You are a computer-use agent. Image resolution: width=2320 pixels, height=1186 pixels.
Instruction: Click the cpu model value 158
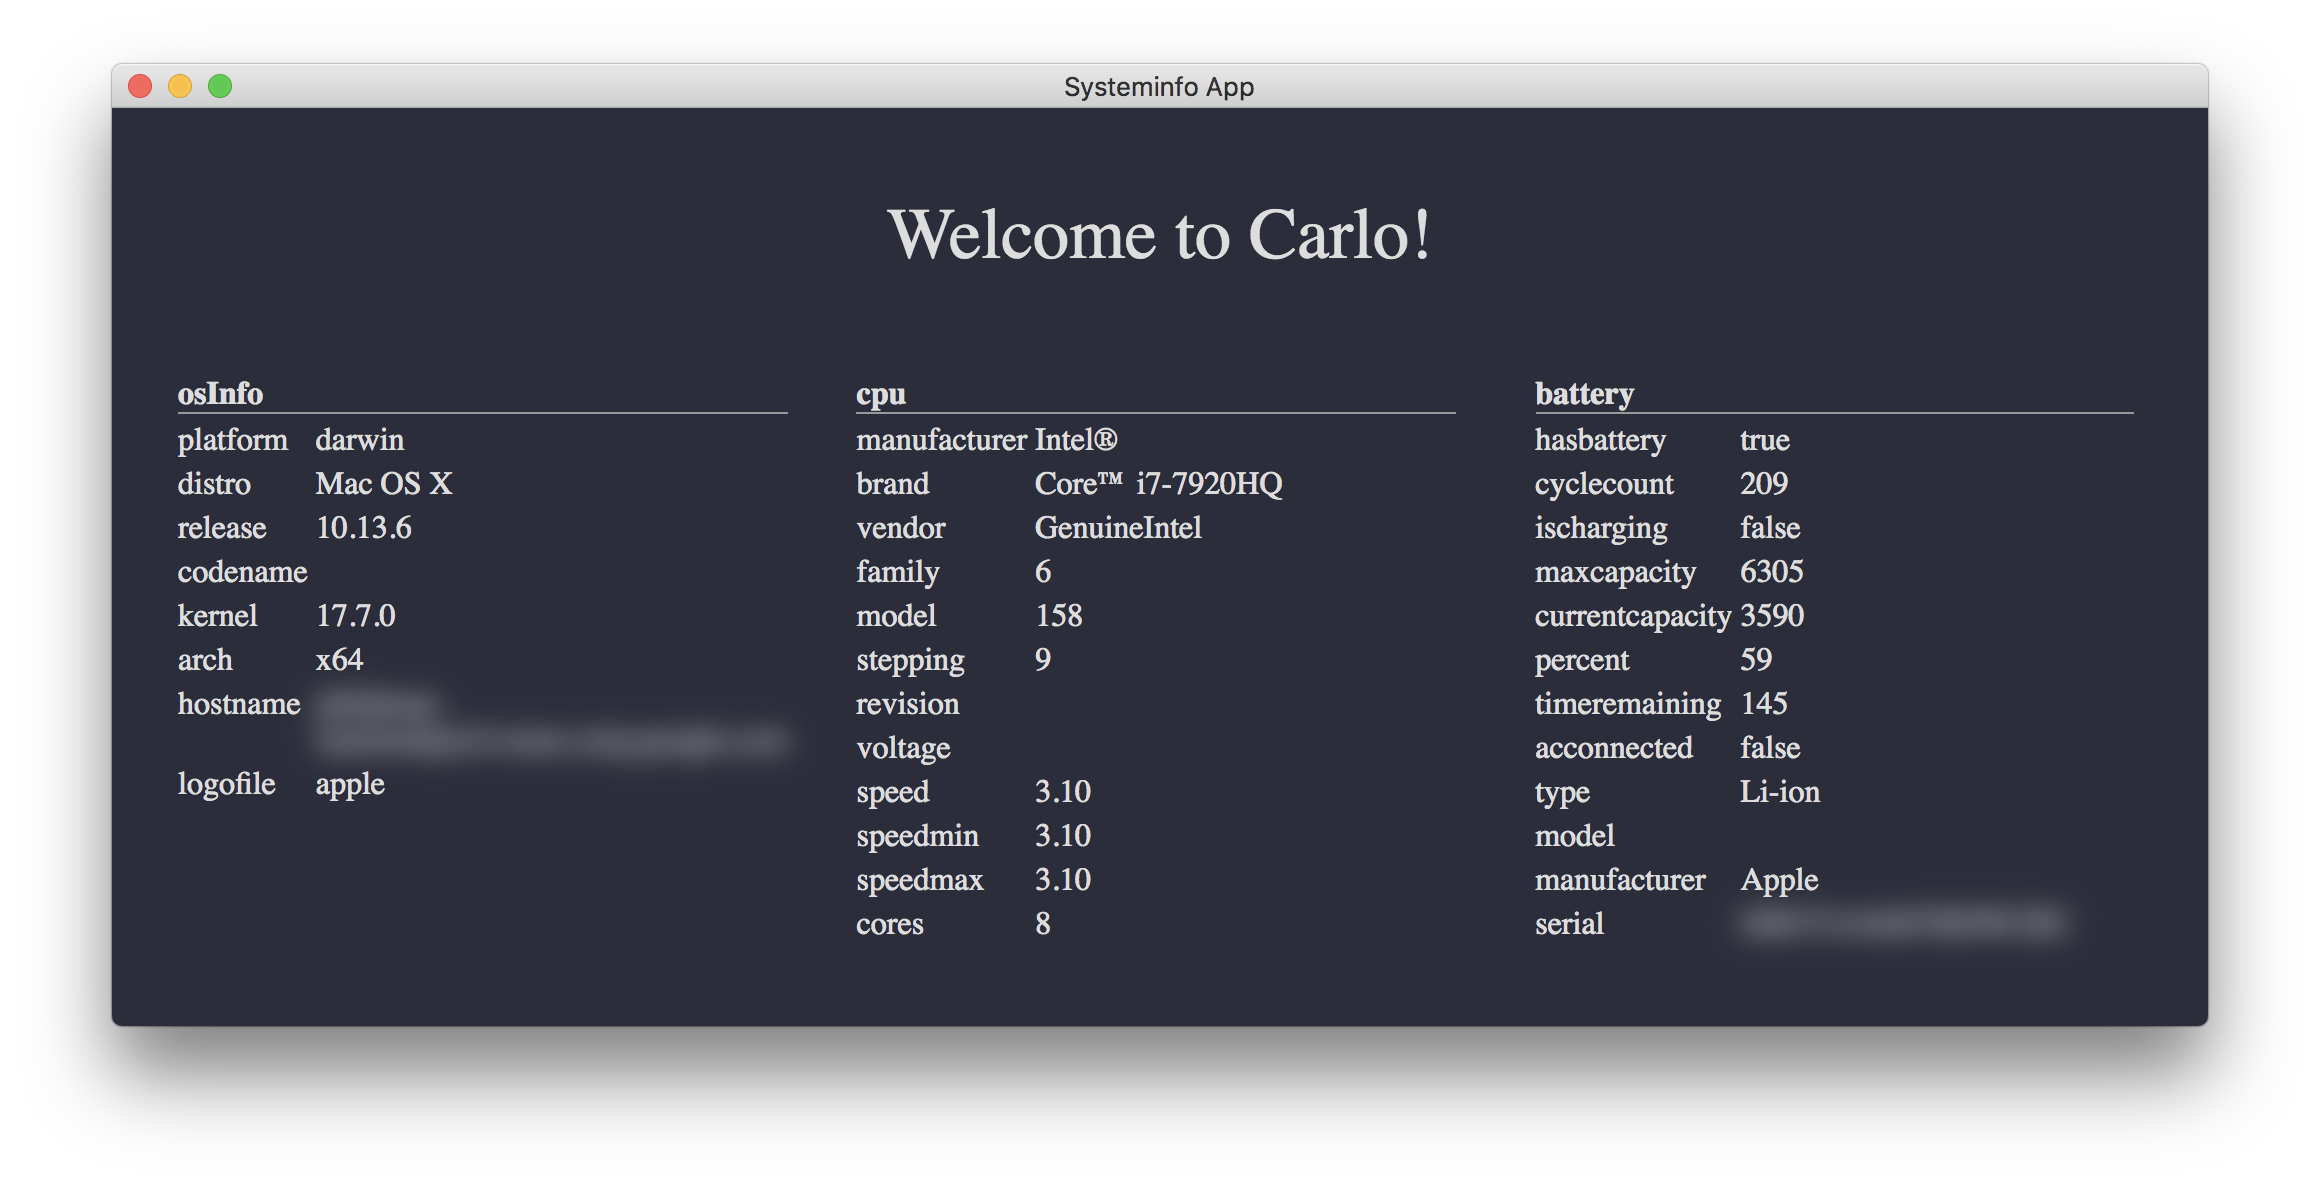click(1059, 616)
